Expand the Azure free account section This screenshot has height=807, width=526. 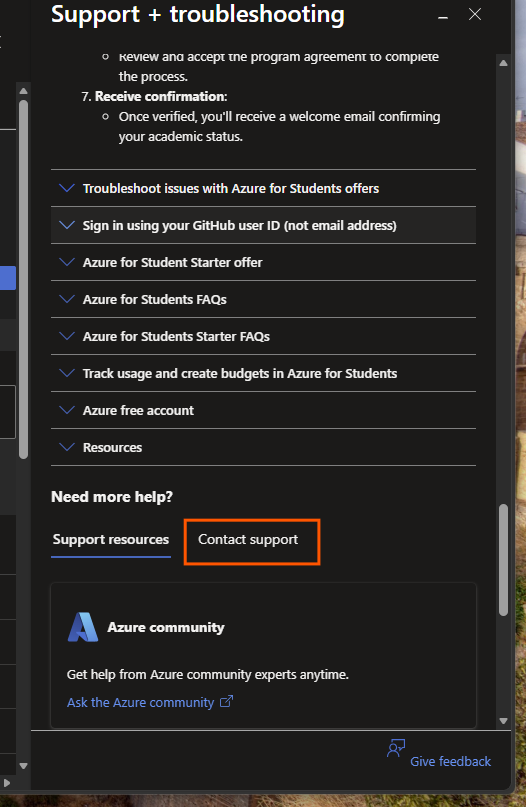[264, 411]
